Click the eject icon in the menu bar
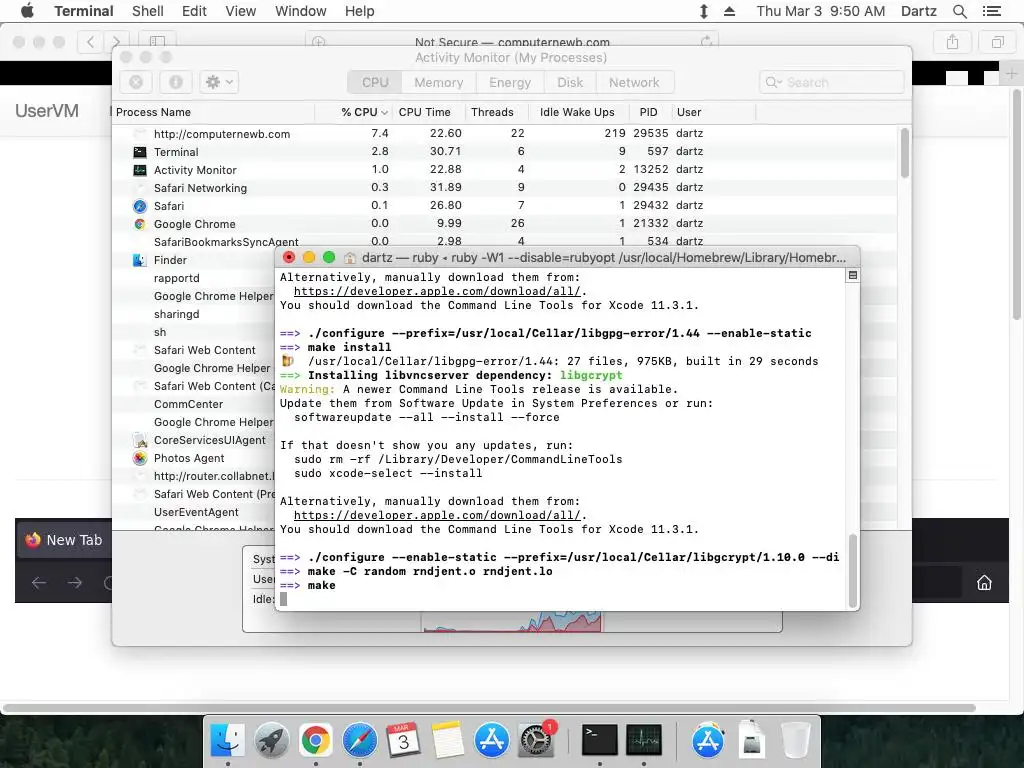 [x=729, y=11]
